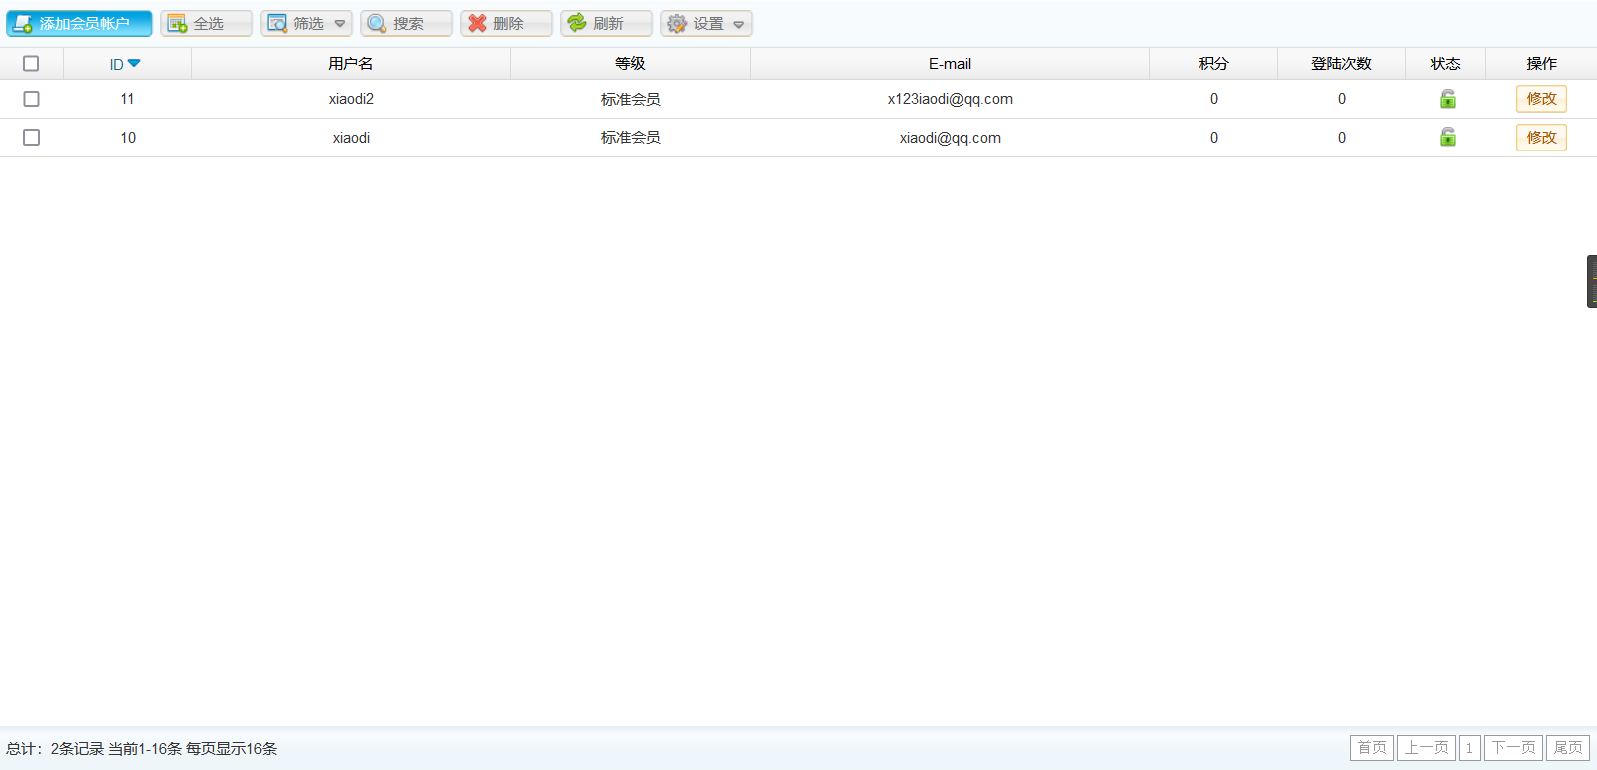Open the 筛选 filter dropdown
Screen dimensions: 1597x770
click(x=306, y=23)
